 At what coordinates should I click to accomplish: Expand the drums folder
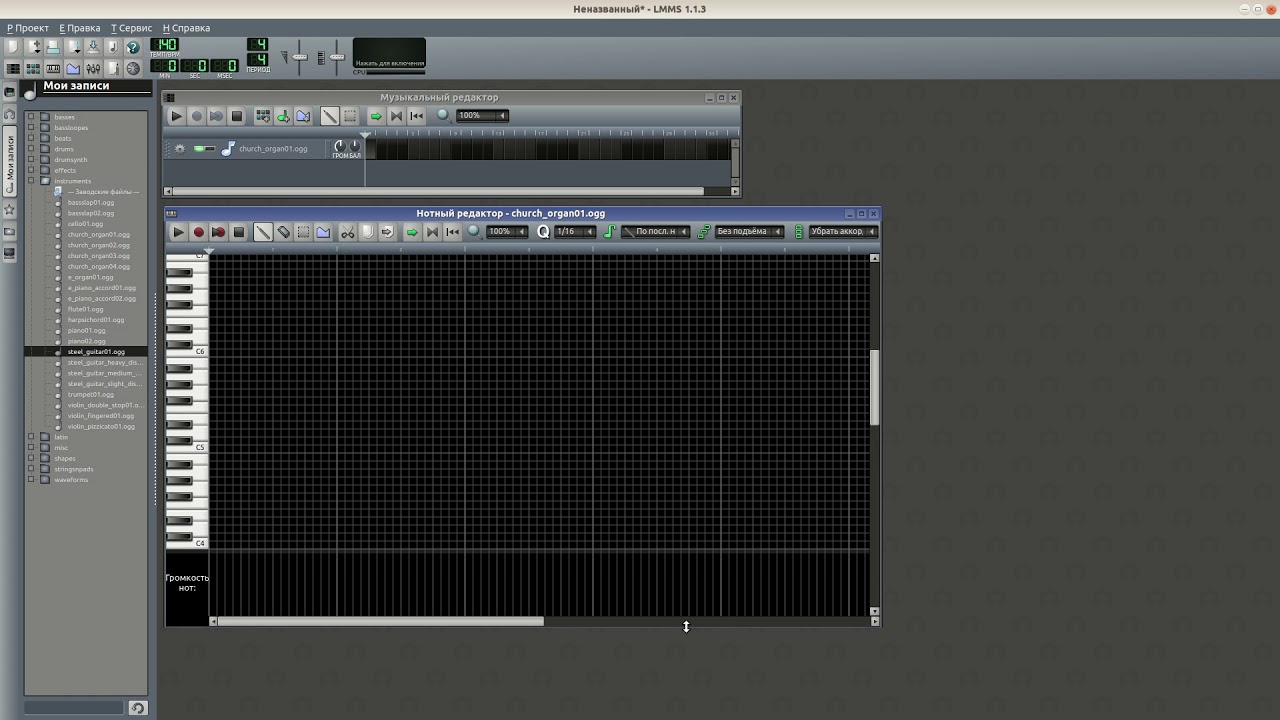(x=31, y=149)
